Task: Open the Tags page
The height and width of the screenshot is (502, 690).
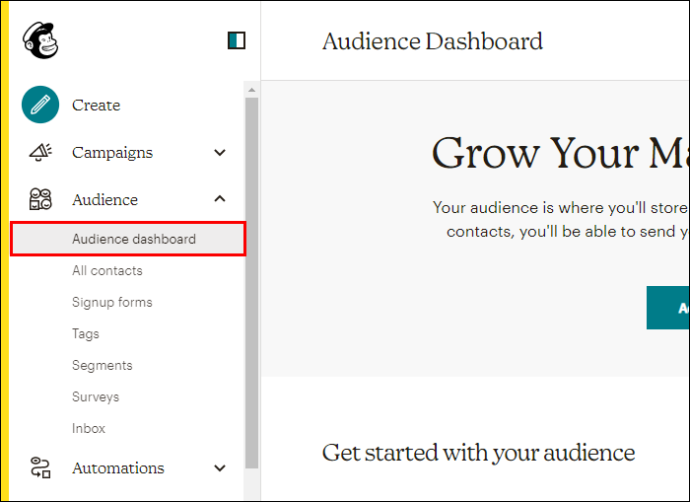Action: pyautogui.click(x=85, y=334)
